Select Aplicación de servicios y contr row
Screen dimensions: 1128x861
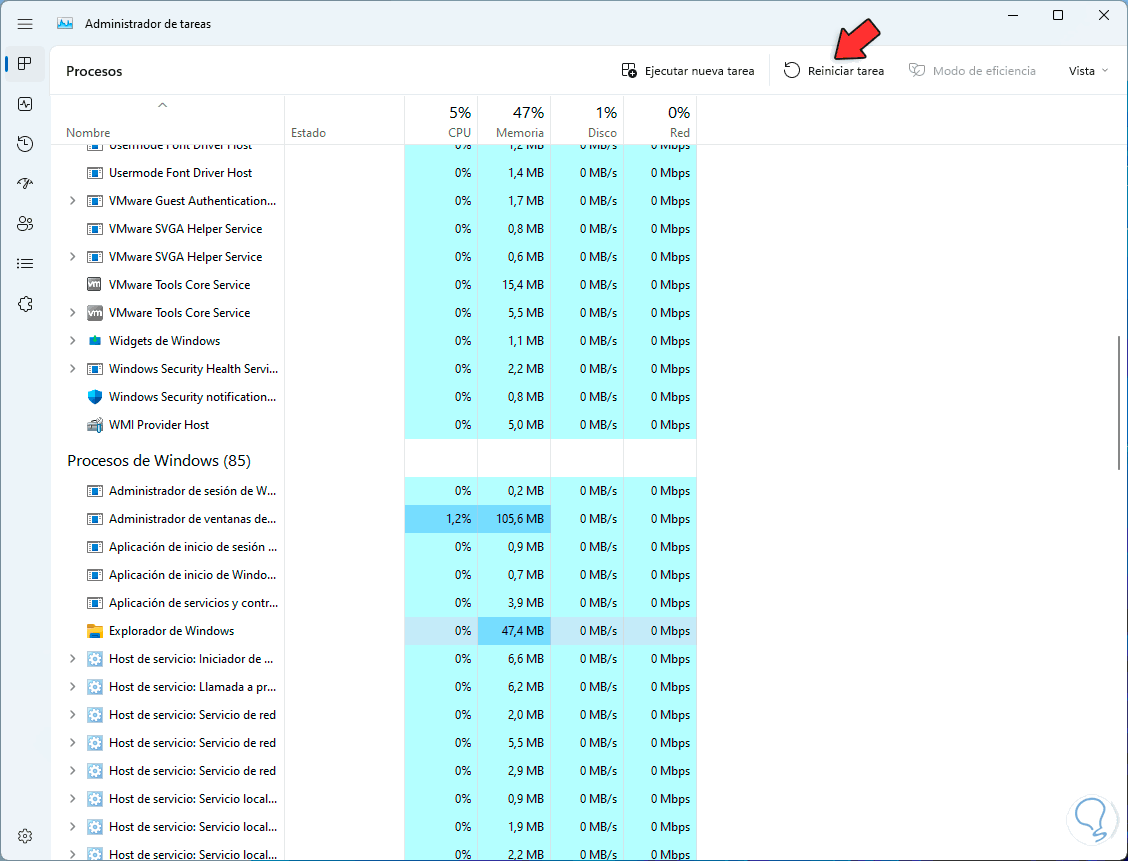(373, 603)
